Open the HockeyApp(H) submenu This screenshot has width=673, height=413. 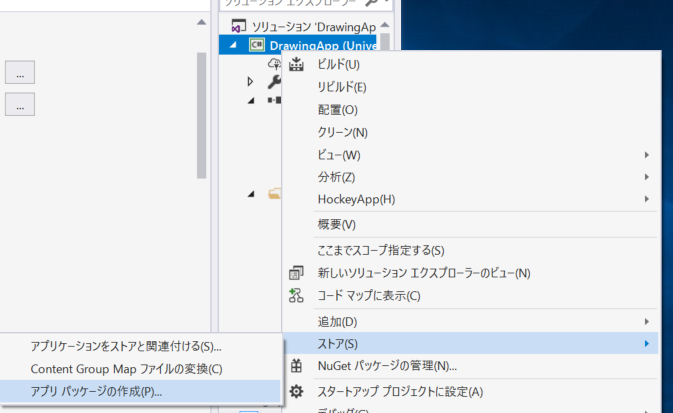[x=471, y=199]
